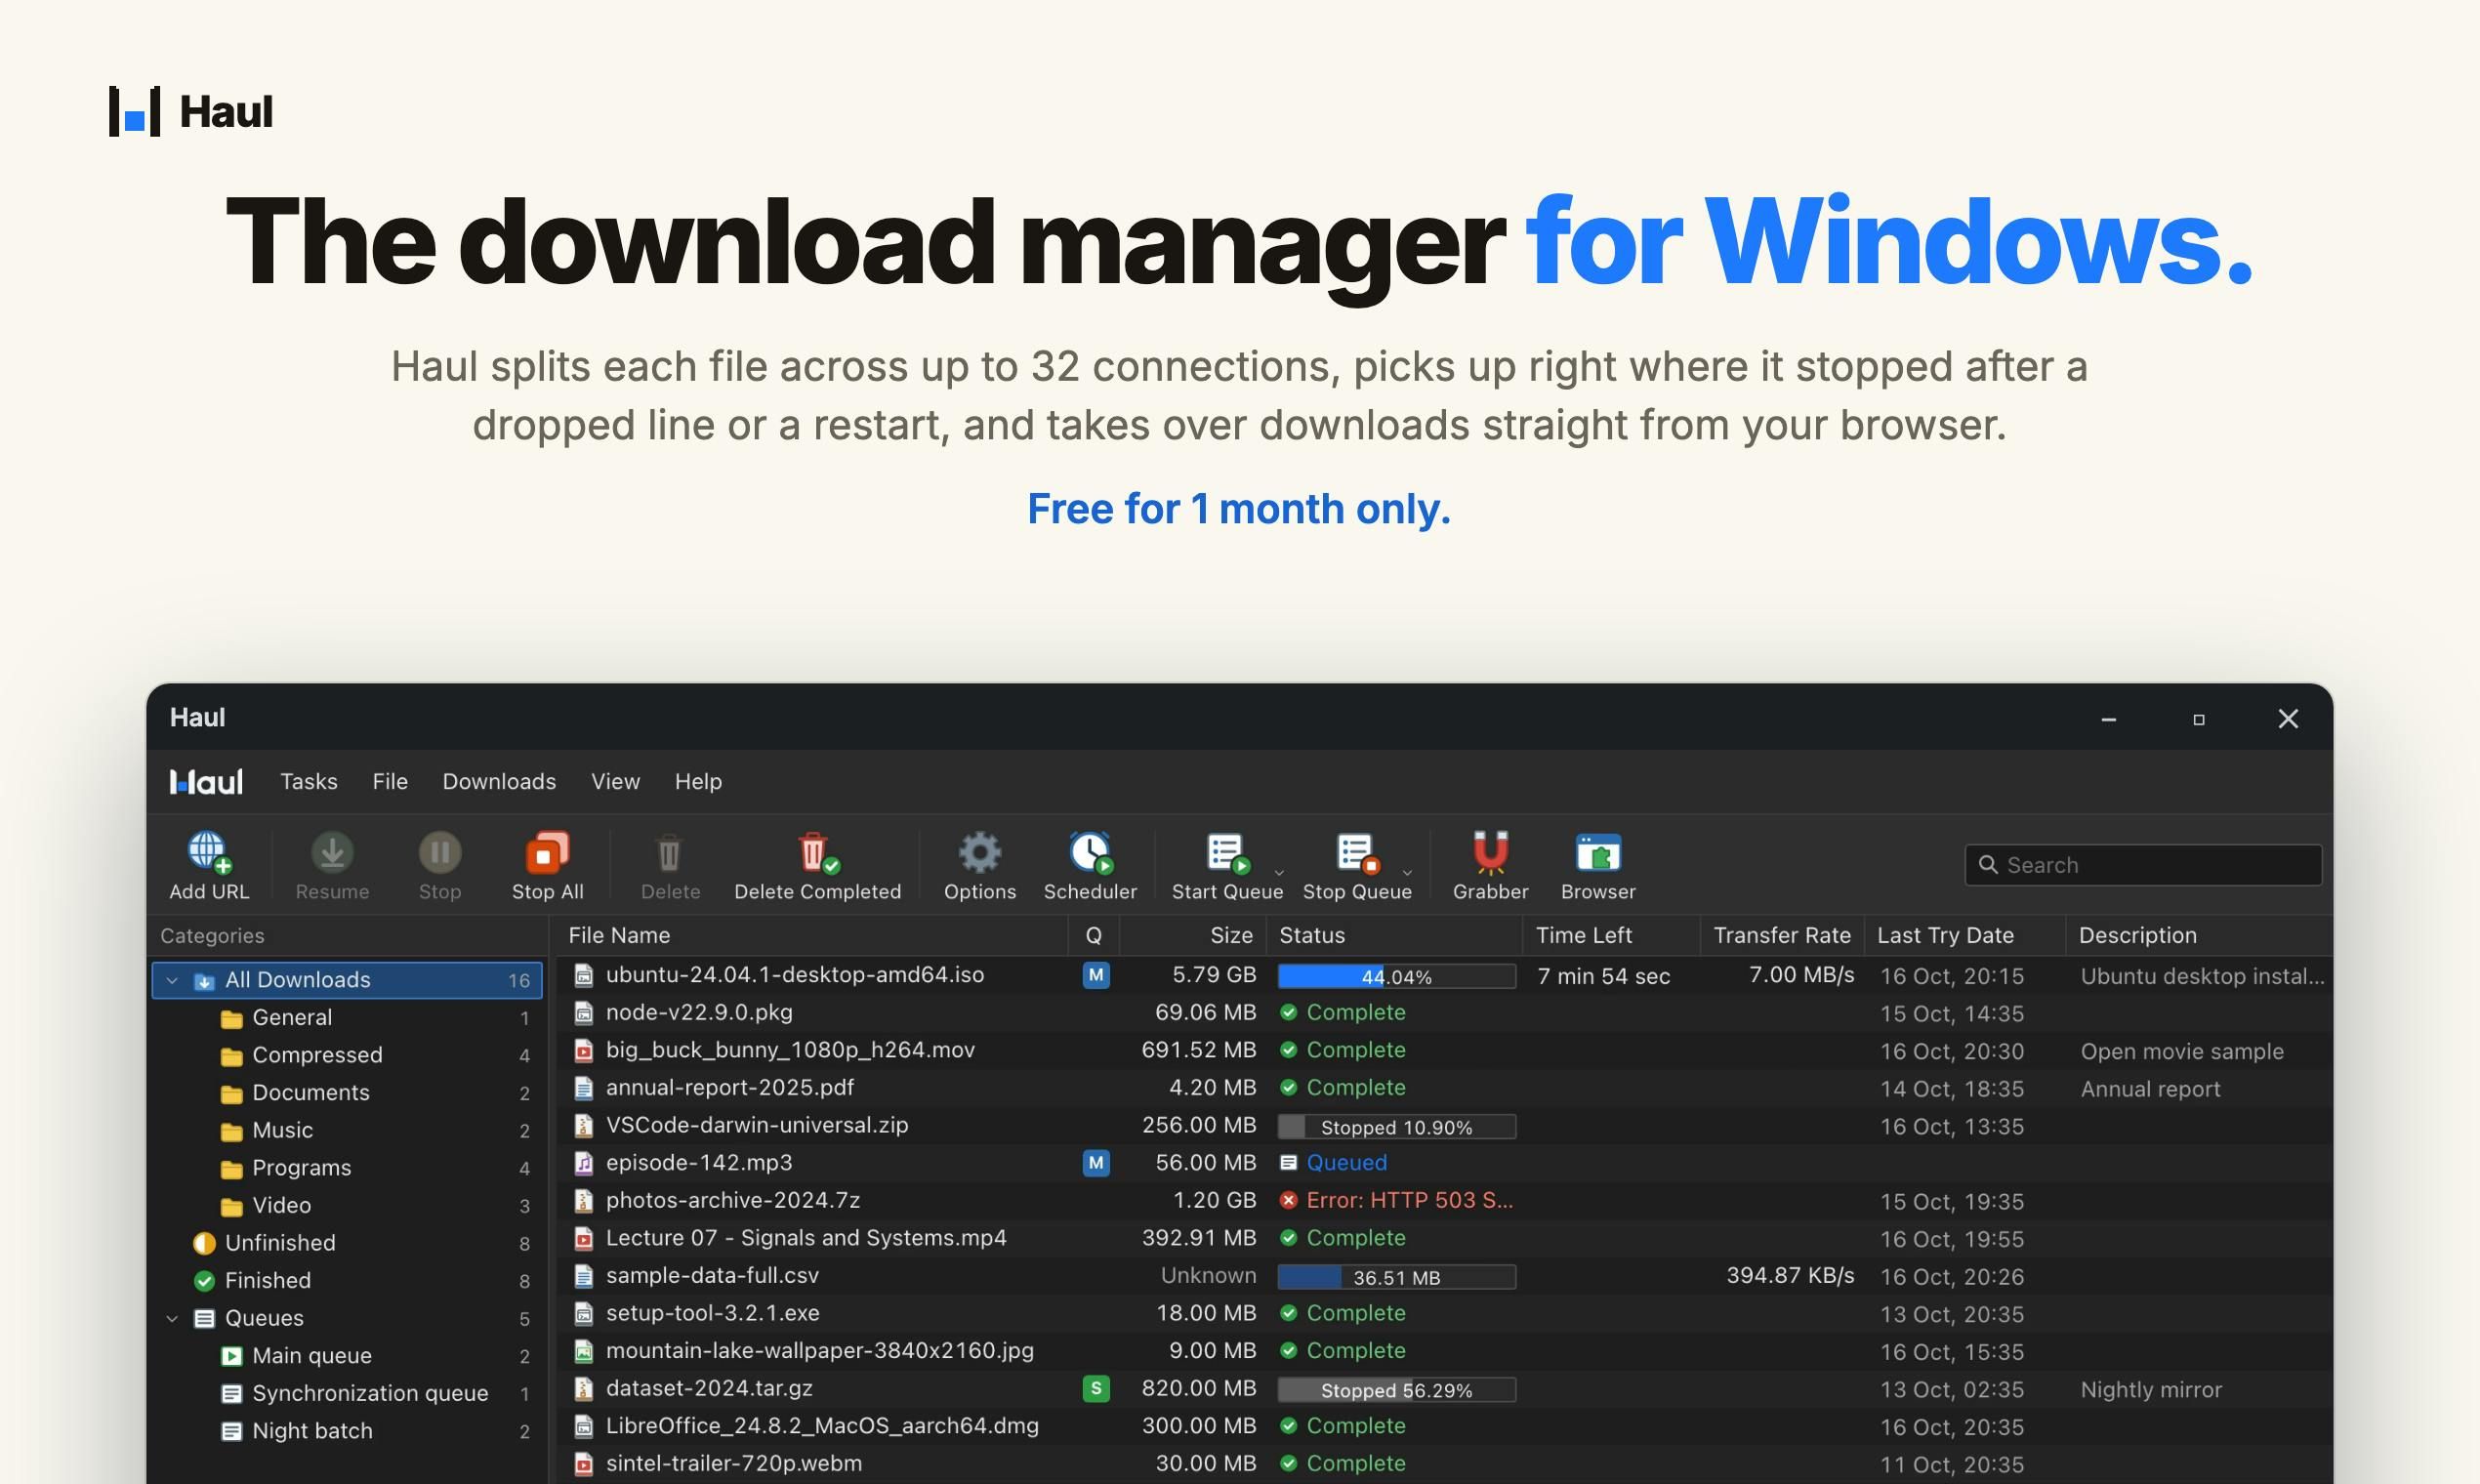Click the M queue badge on the ubuntu row
The width and height of the screenshot is (2480, 1484).
click(x=1095, y=975)
